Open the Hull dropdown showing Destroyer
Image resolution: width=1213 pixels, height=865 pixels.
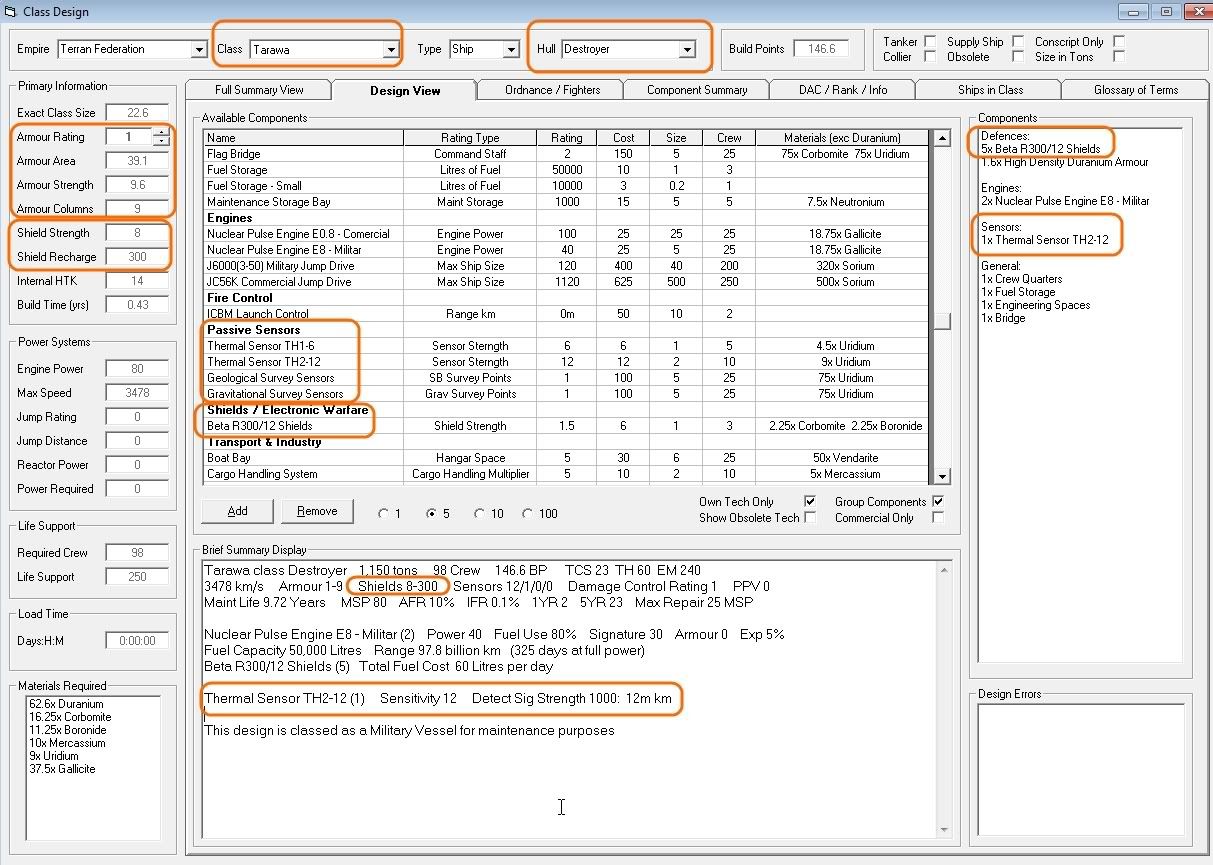[x=687, y=49]
